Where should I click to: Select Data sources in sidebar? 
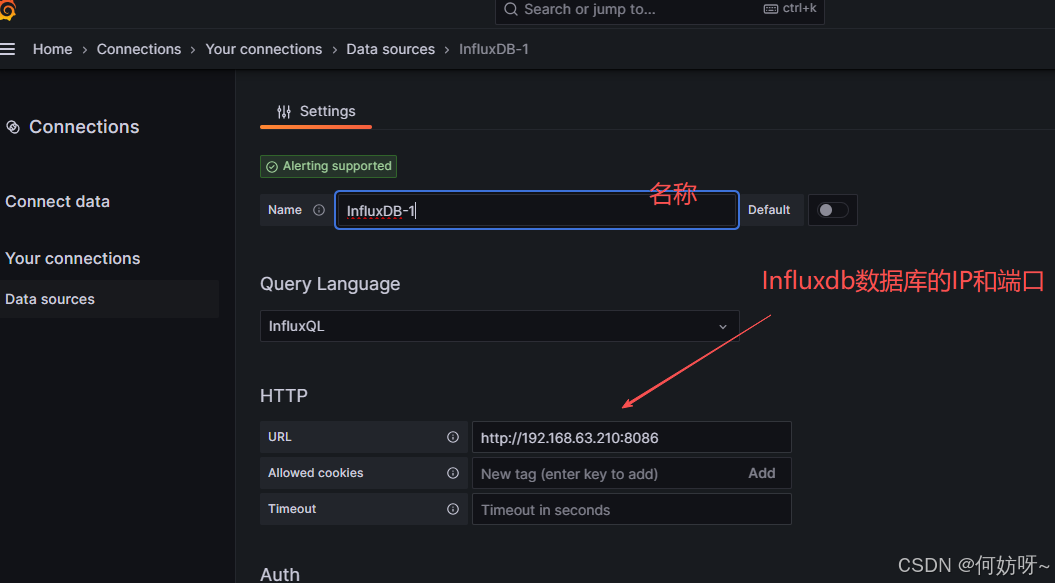point(109,299)
